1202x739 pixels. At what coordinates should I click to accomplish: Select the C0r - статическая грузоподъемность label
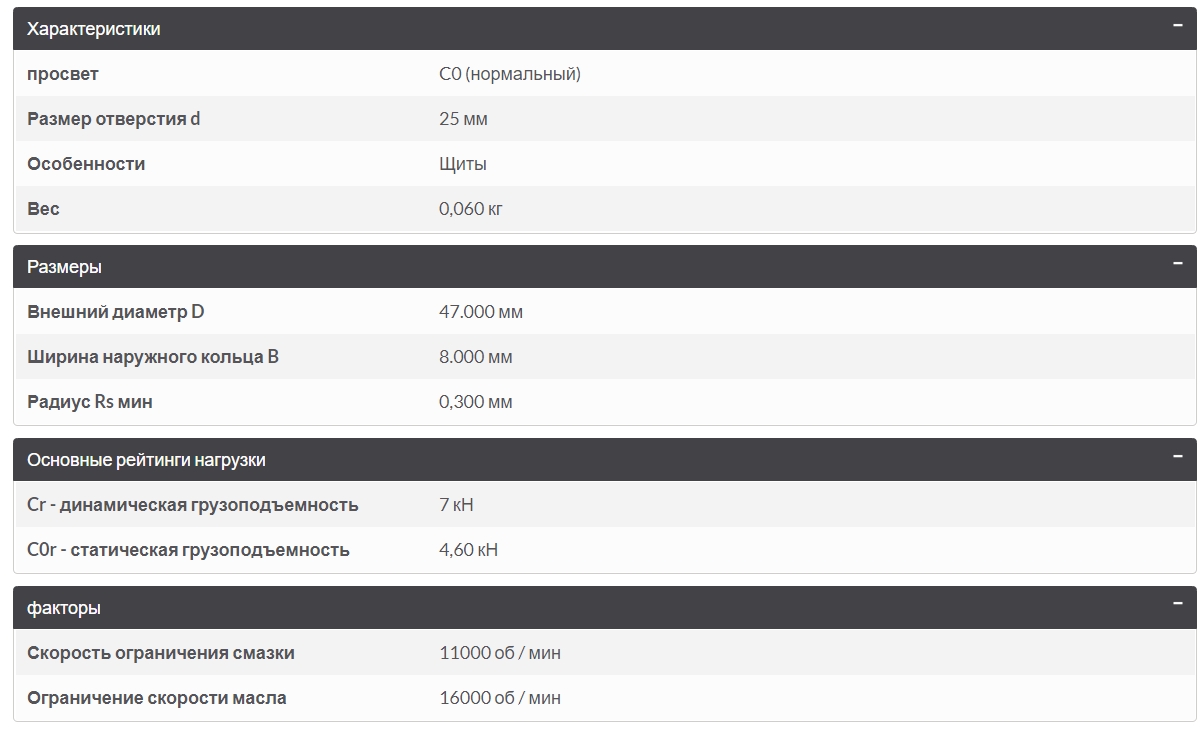[x=188, y=550]
